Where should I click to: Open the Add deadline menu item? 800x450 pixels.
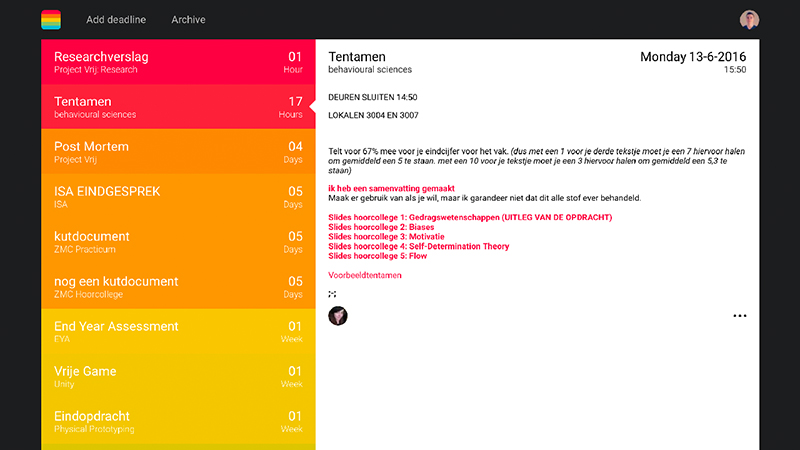(116, 20)
